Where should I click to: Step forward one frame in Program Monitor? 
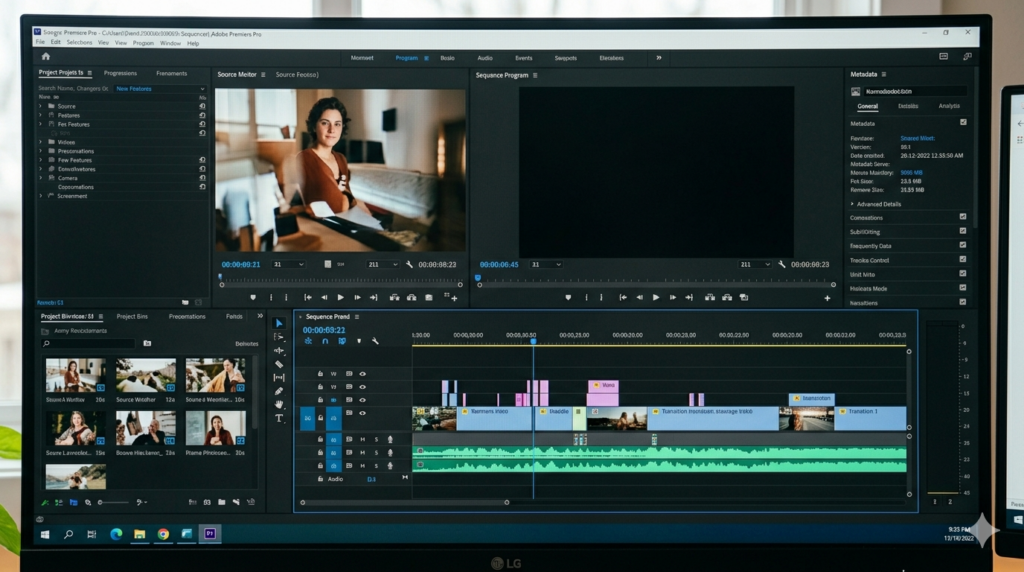(x=673, y=297)
